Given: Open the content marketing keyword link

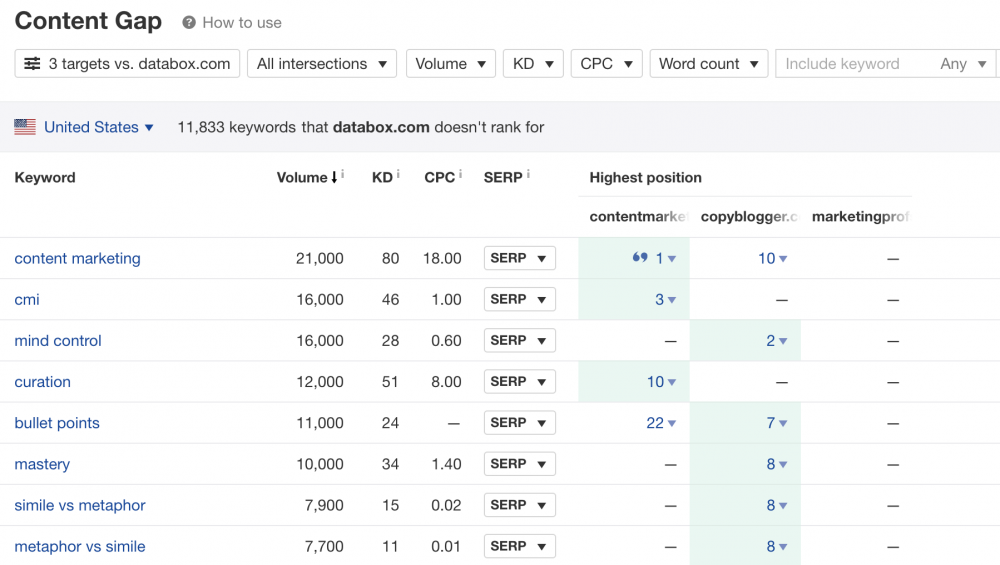Looking at the screenshot, I should click(x=77, y=258).
